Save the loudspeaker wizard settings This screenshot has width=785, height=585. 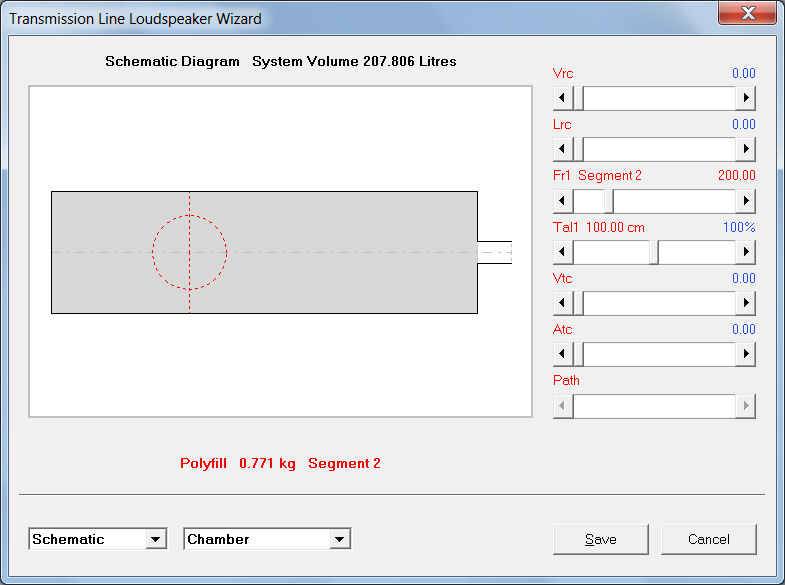(601, 539)
